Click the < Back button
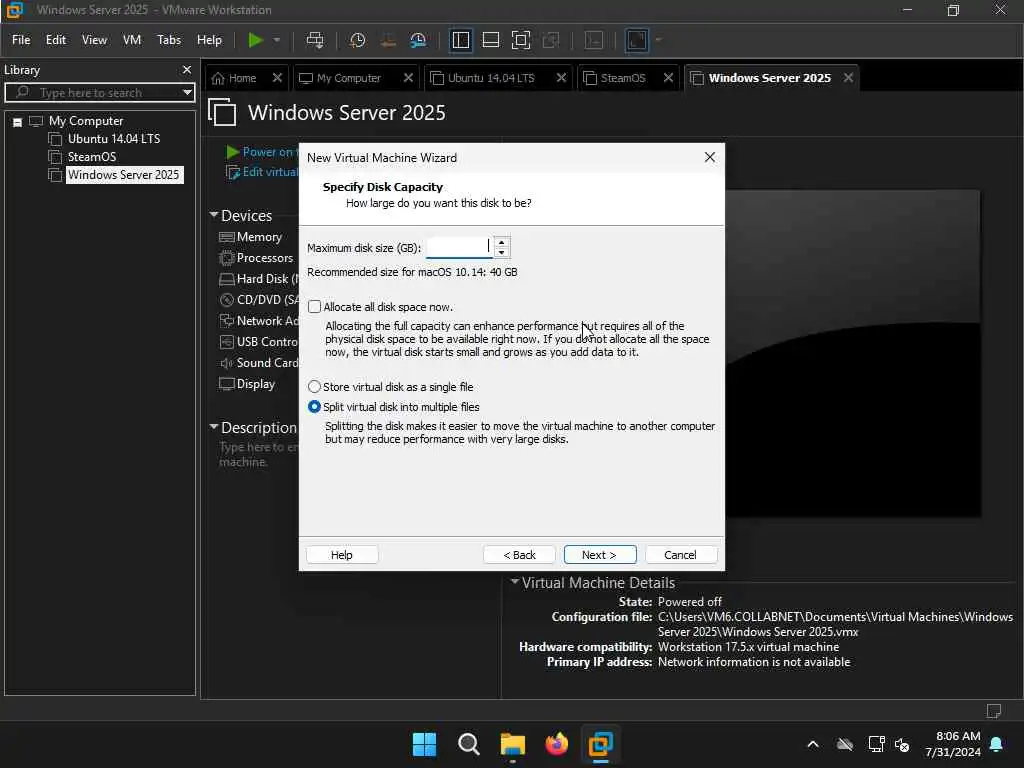Screen dimensions: 1024x768 coord(519,554)
